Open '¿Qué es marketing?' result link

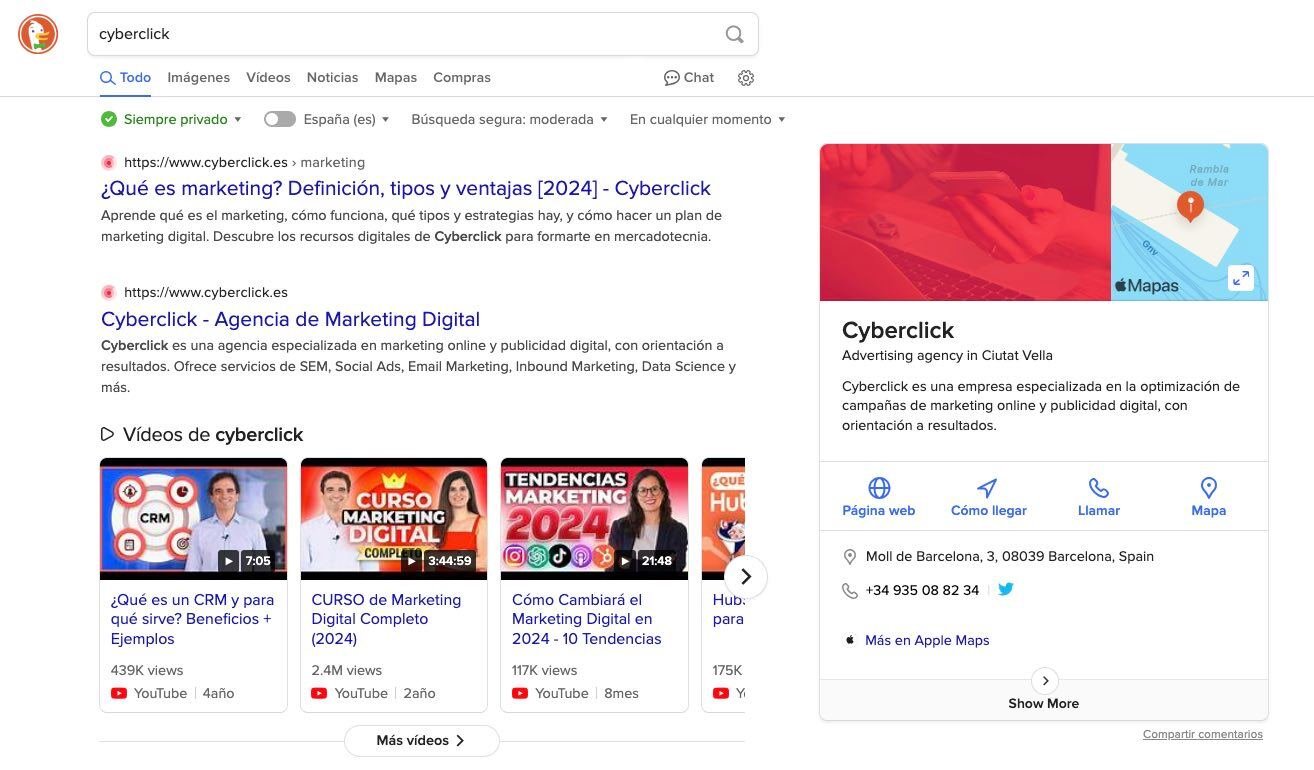coord(406,188)
